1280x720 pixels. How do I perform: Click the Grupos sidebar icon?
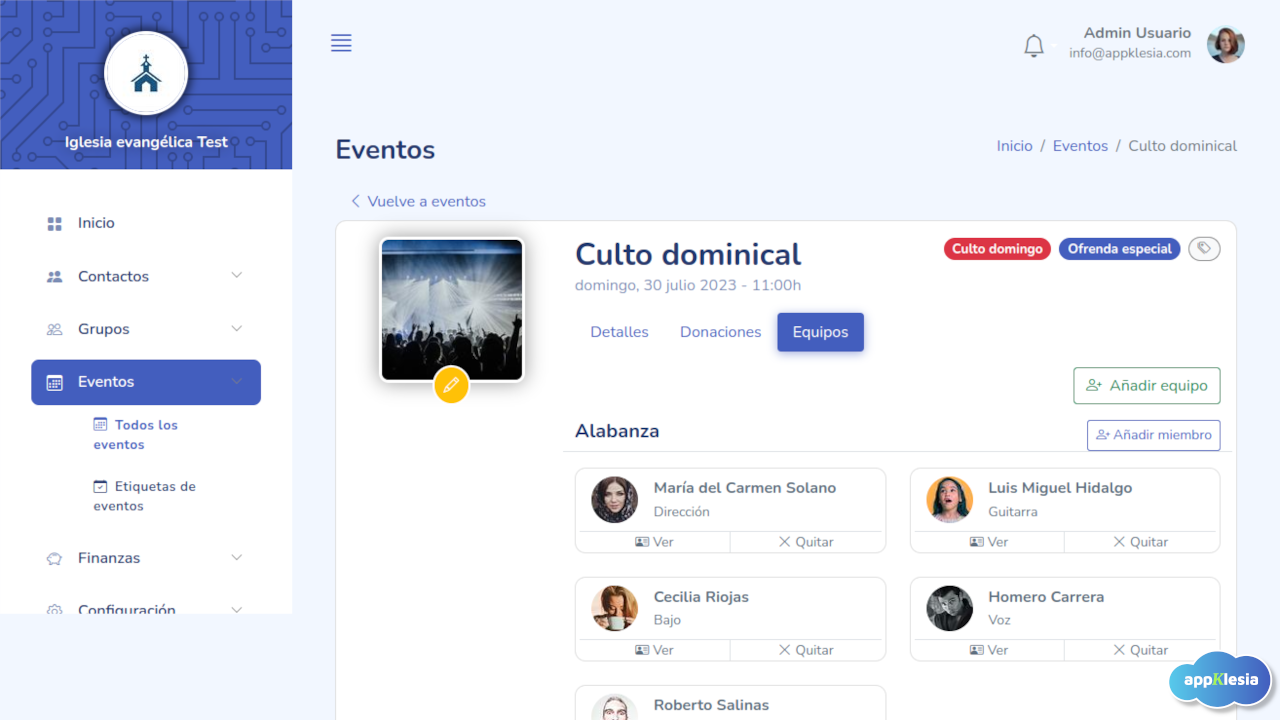pyautogui.click(x=55, y=329)
